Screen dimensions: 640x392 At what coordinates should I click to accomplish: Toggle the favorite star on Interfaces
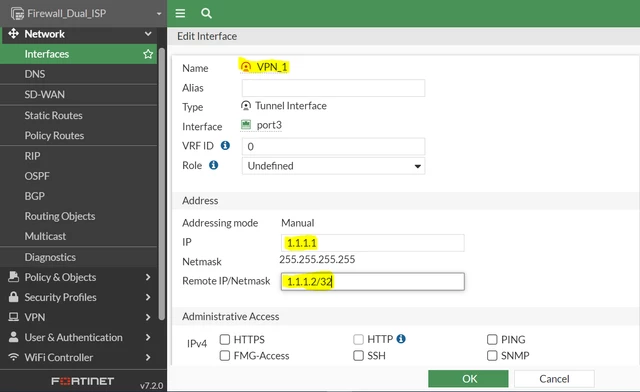tap(148, 54)
